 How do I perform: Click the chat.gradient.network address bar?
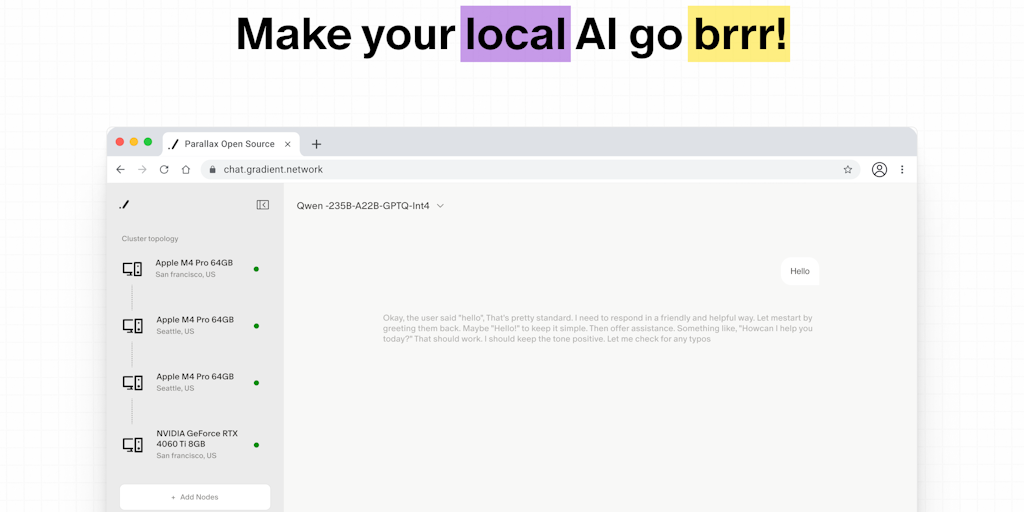[530, 170]
